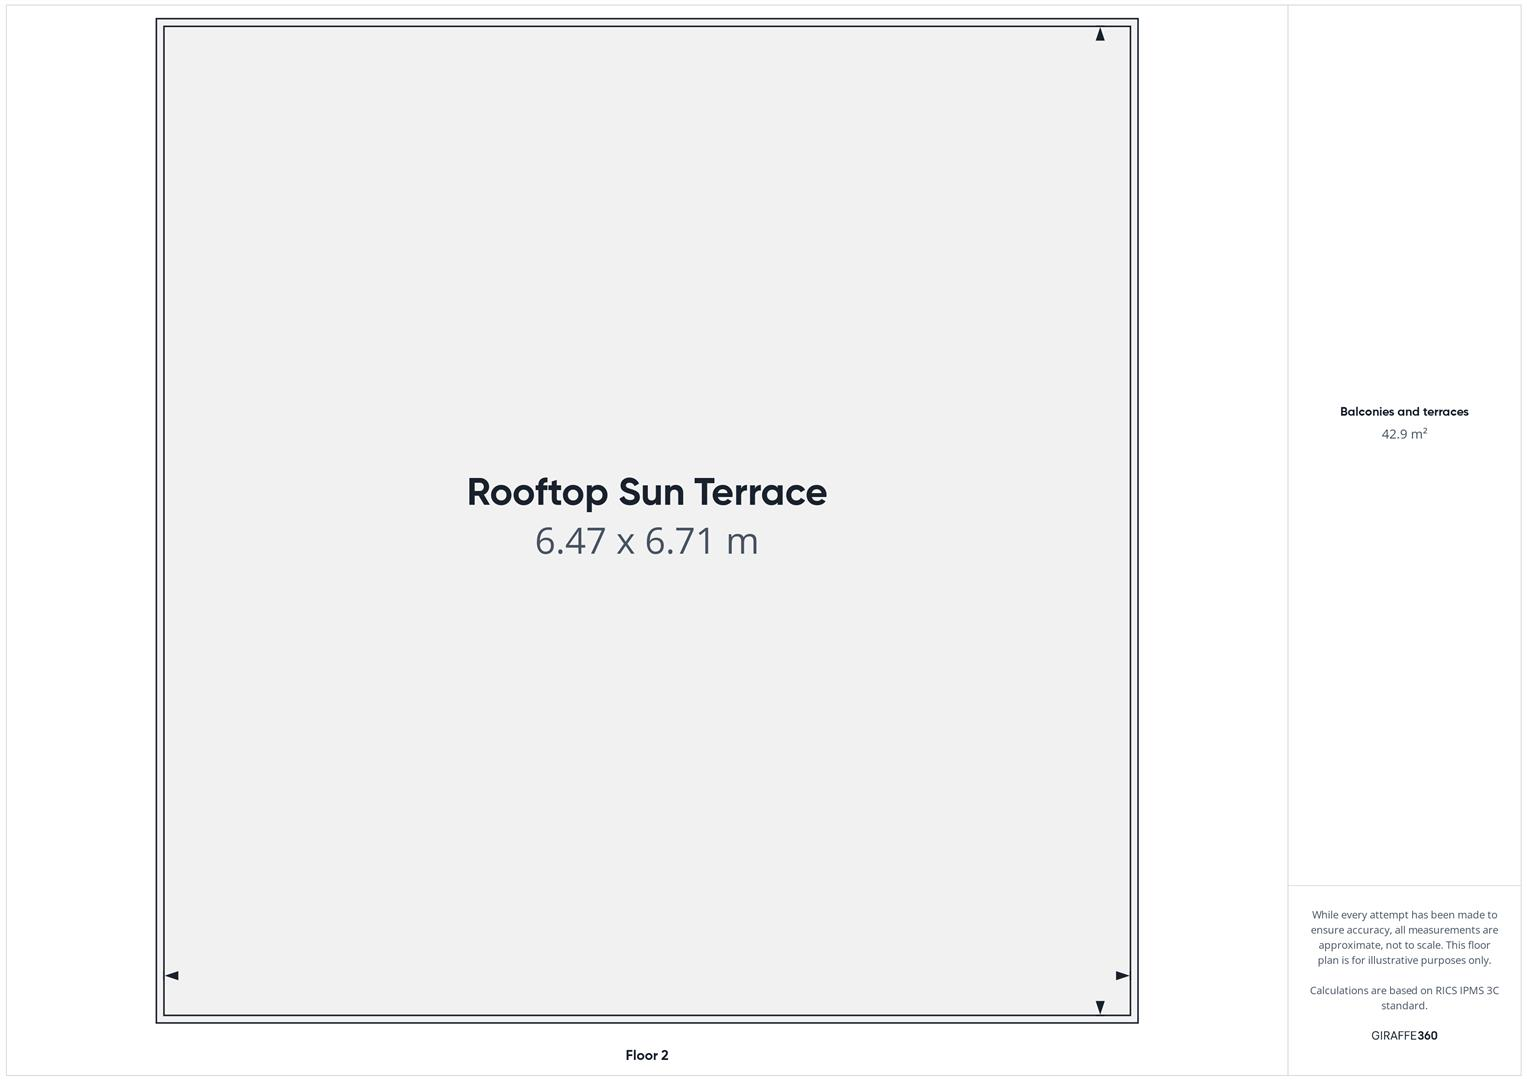Click the terrace's left wall outline
This screenshot has width=1527, height=1080.
160,520
